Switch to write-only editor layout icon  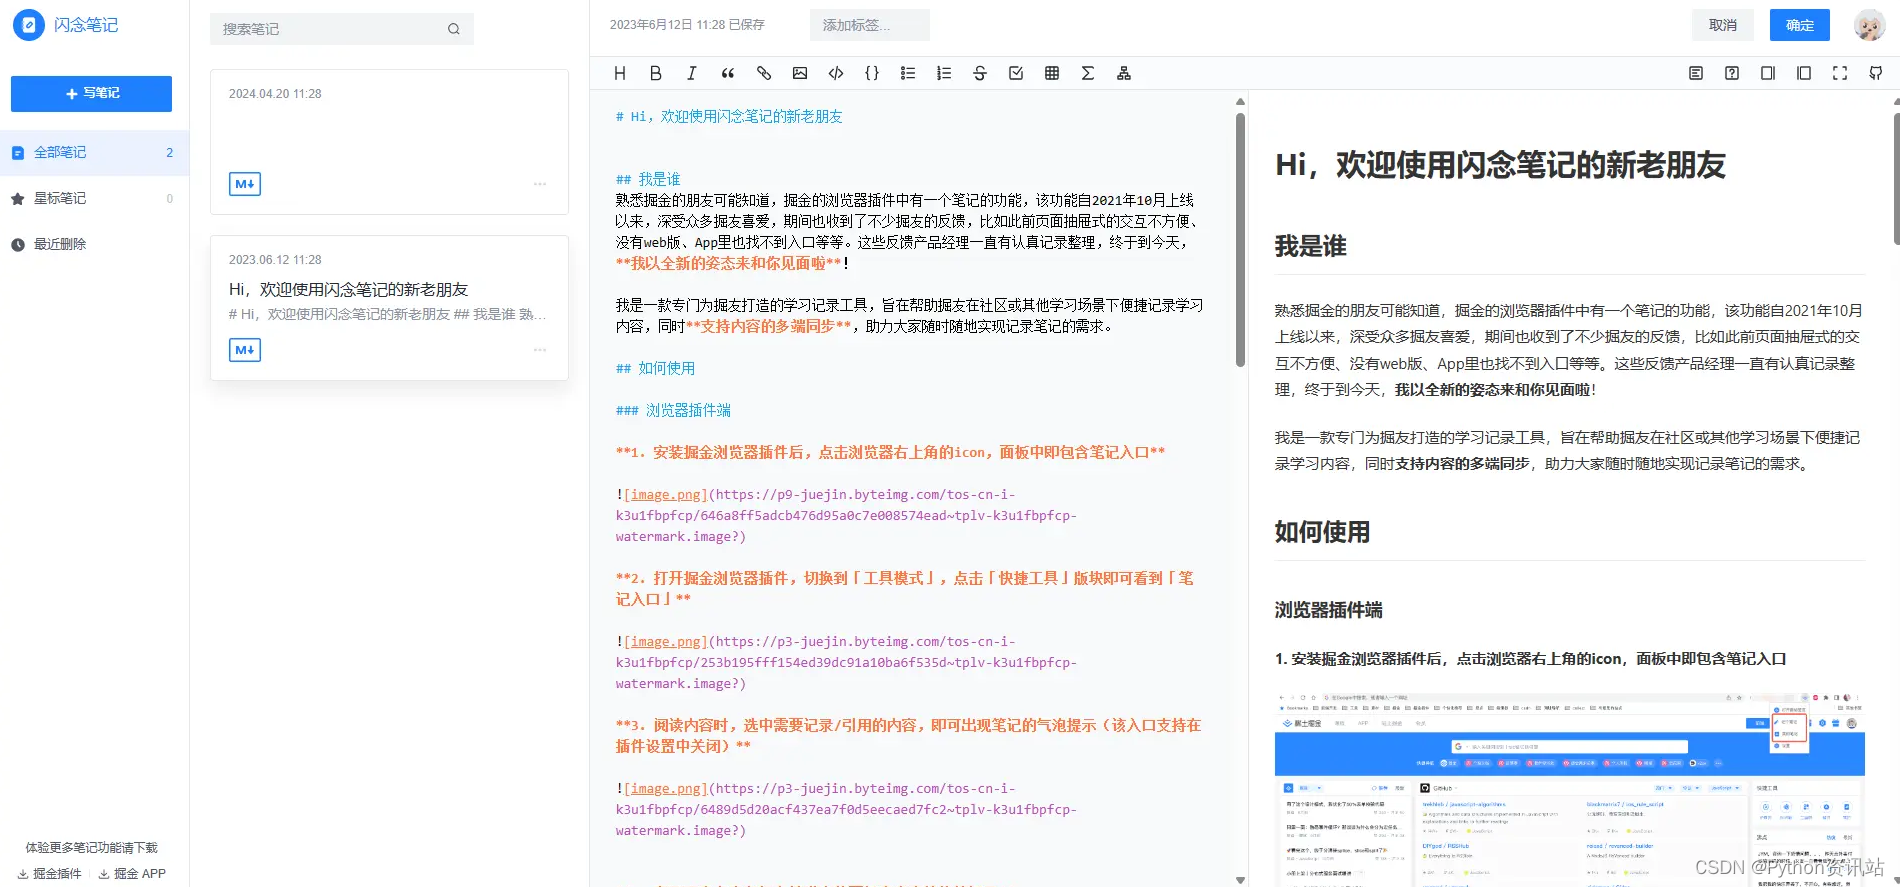pyautogui.click(x=1768, y=73)
